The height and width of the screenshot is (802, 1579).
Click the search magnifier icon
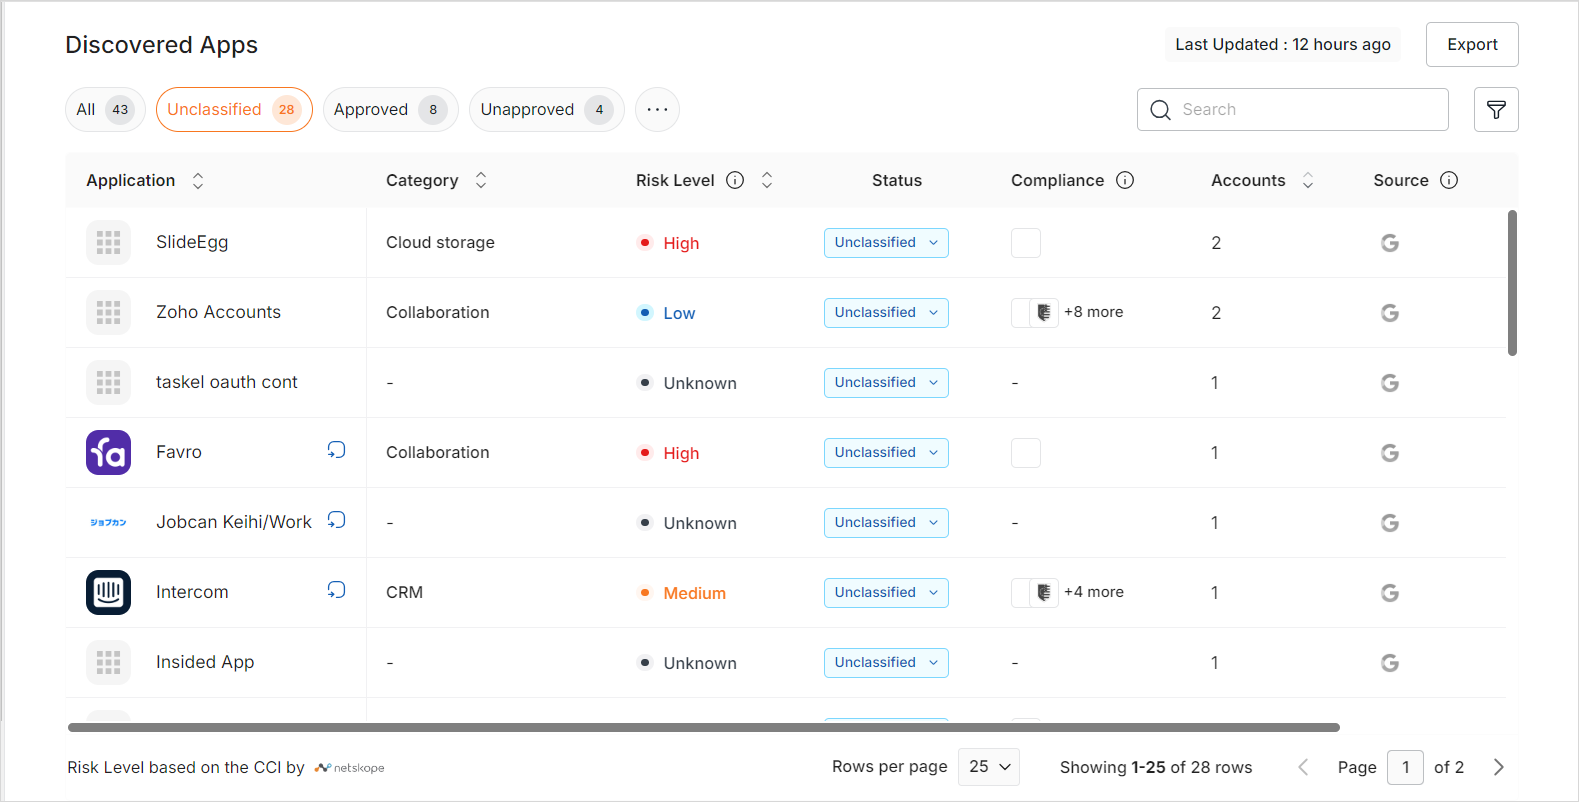[x=1160, y=110]
